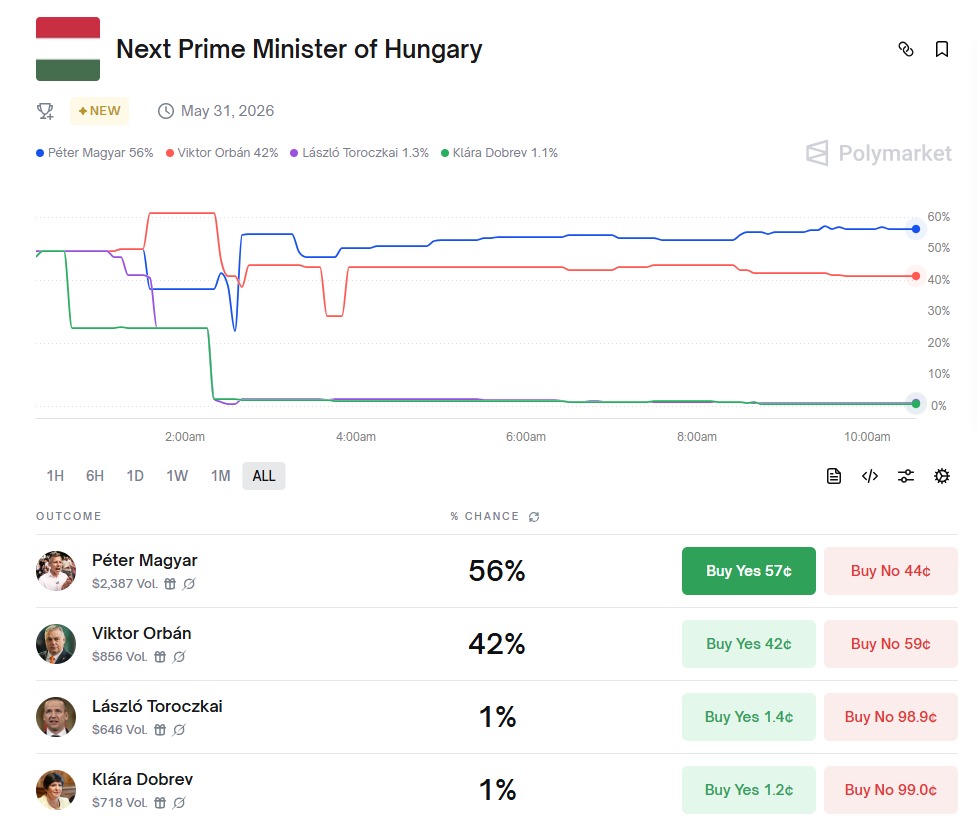977x824 pixels.
Task: Open chart settings gear icon
Action: (x=941, y=476)
